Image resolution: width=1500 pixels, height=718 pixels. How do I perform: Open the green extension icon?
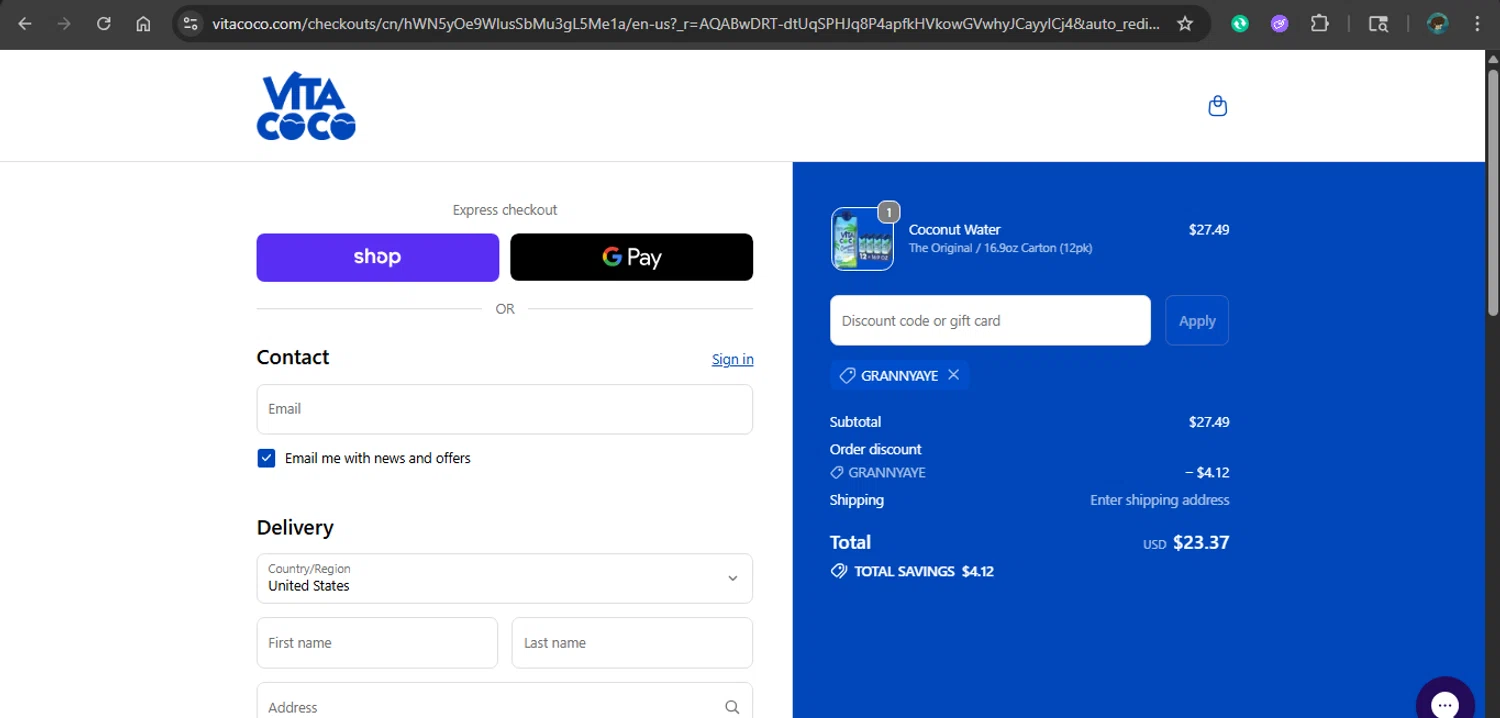[1240, 24]
